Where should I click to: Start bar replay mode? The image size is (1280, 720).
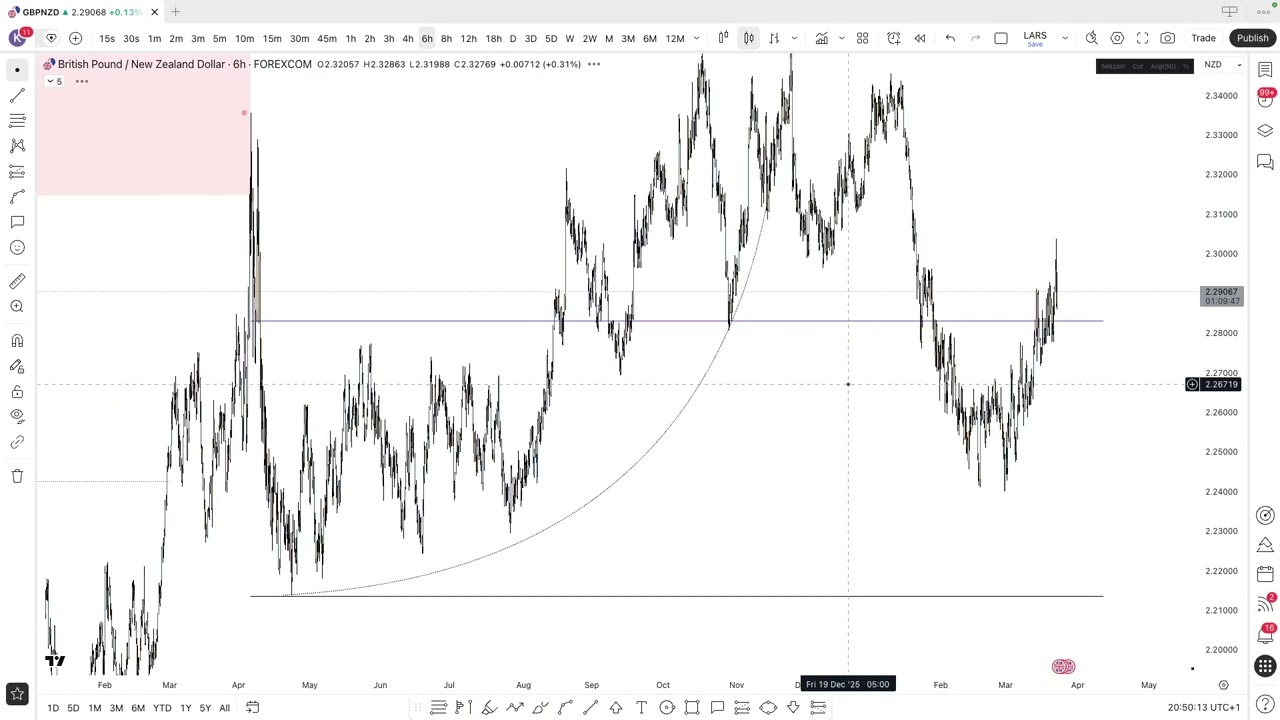tap(920, 38)
